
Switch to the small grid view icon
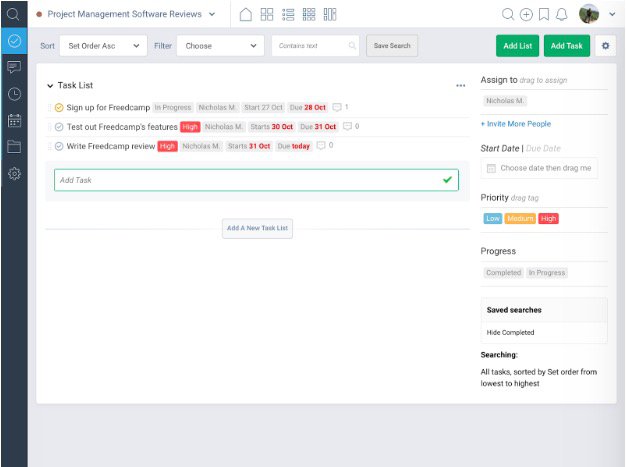tap(309, 14)
